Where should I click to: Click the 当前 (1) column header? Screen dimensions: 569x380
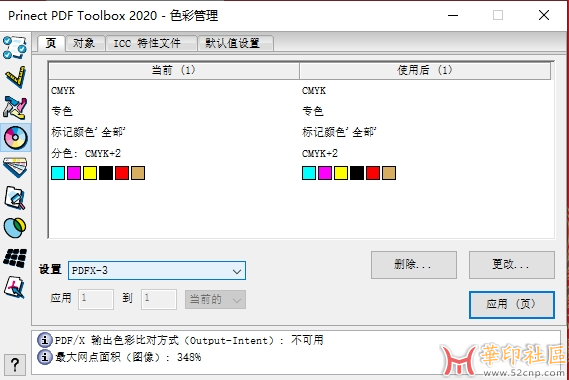(x=174, y=70)
